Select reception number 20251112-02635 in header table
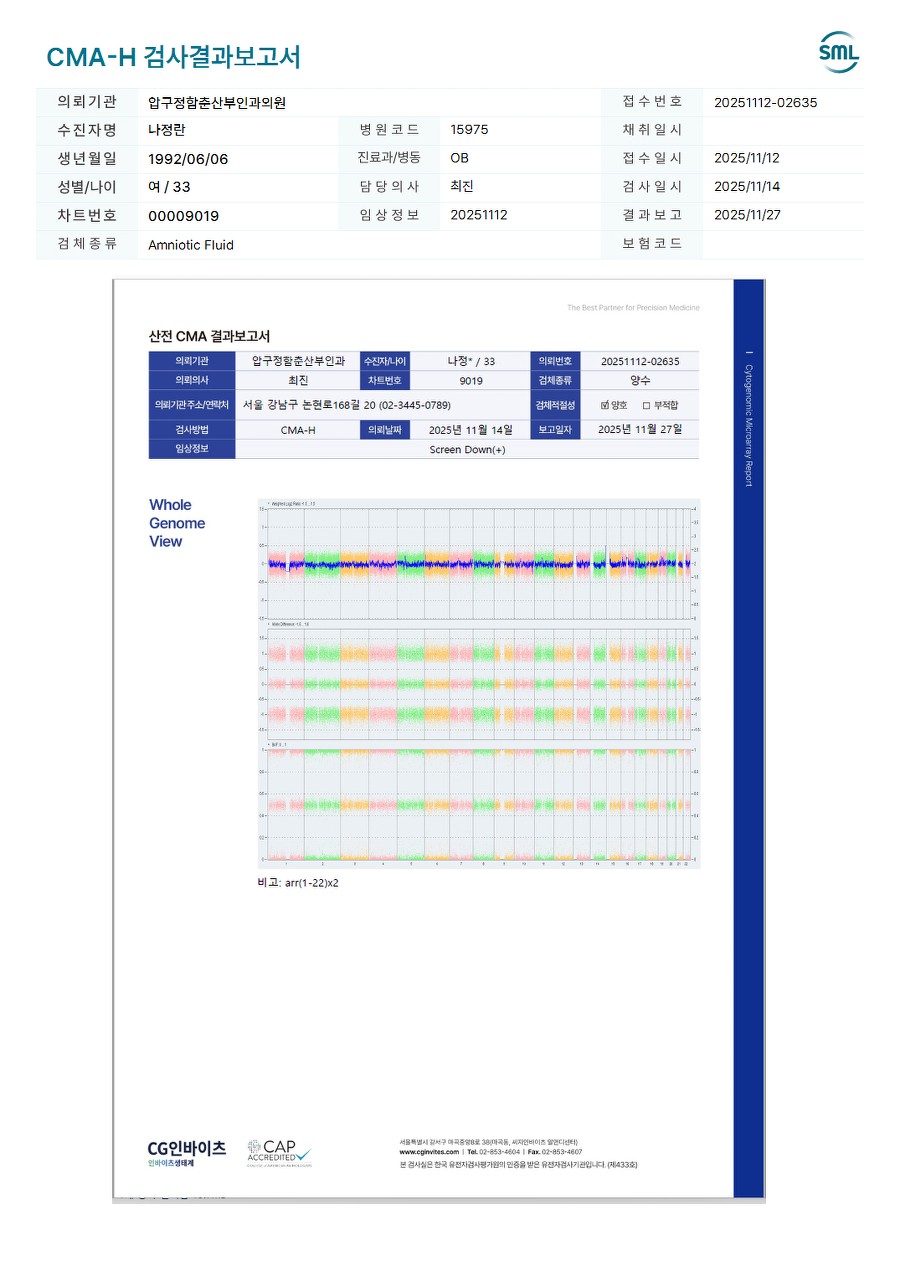The image size is (900, 1271). (765, 102)
